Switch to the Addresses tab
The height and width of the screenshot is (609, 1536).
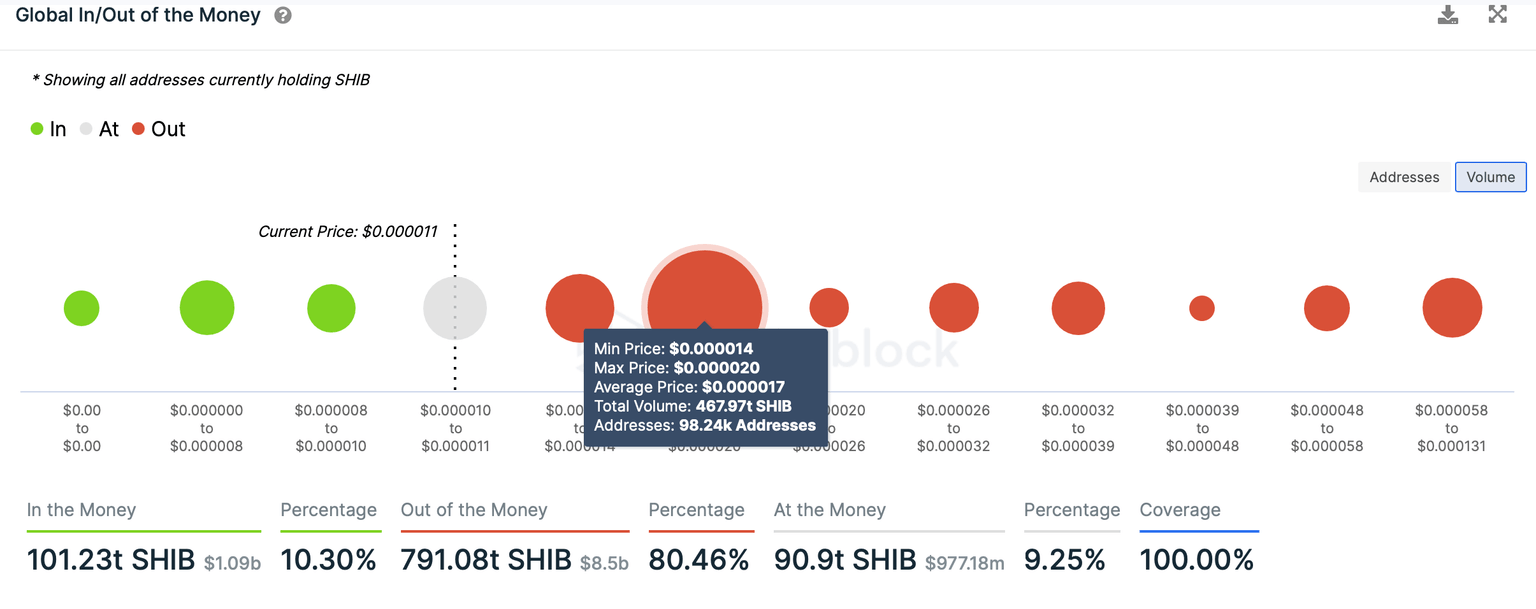point(1404,176)
